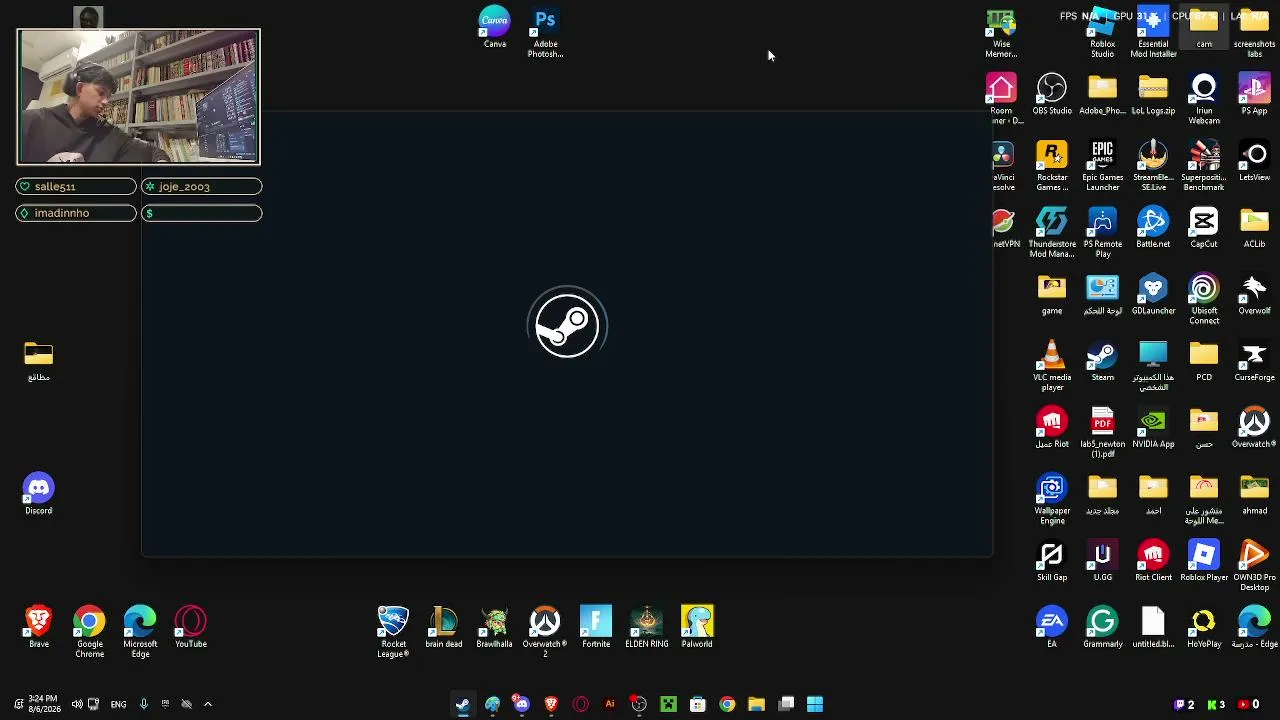Screen dimensions: 1280x720
Task: Select the ELDEN RING game icon
Action: 646,628
